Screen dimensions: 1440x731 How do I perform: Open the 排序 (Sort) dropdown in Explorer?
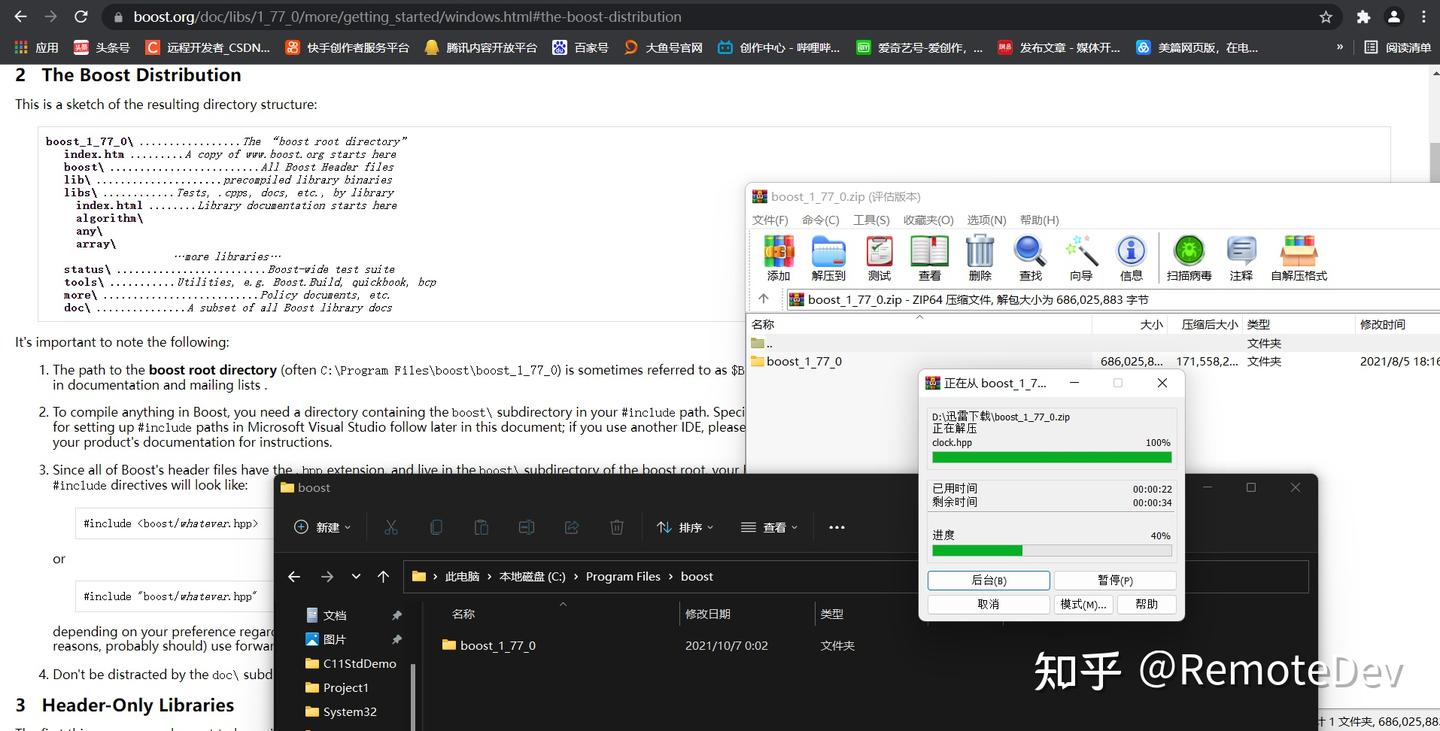(686, 527)
